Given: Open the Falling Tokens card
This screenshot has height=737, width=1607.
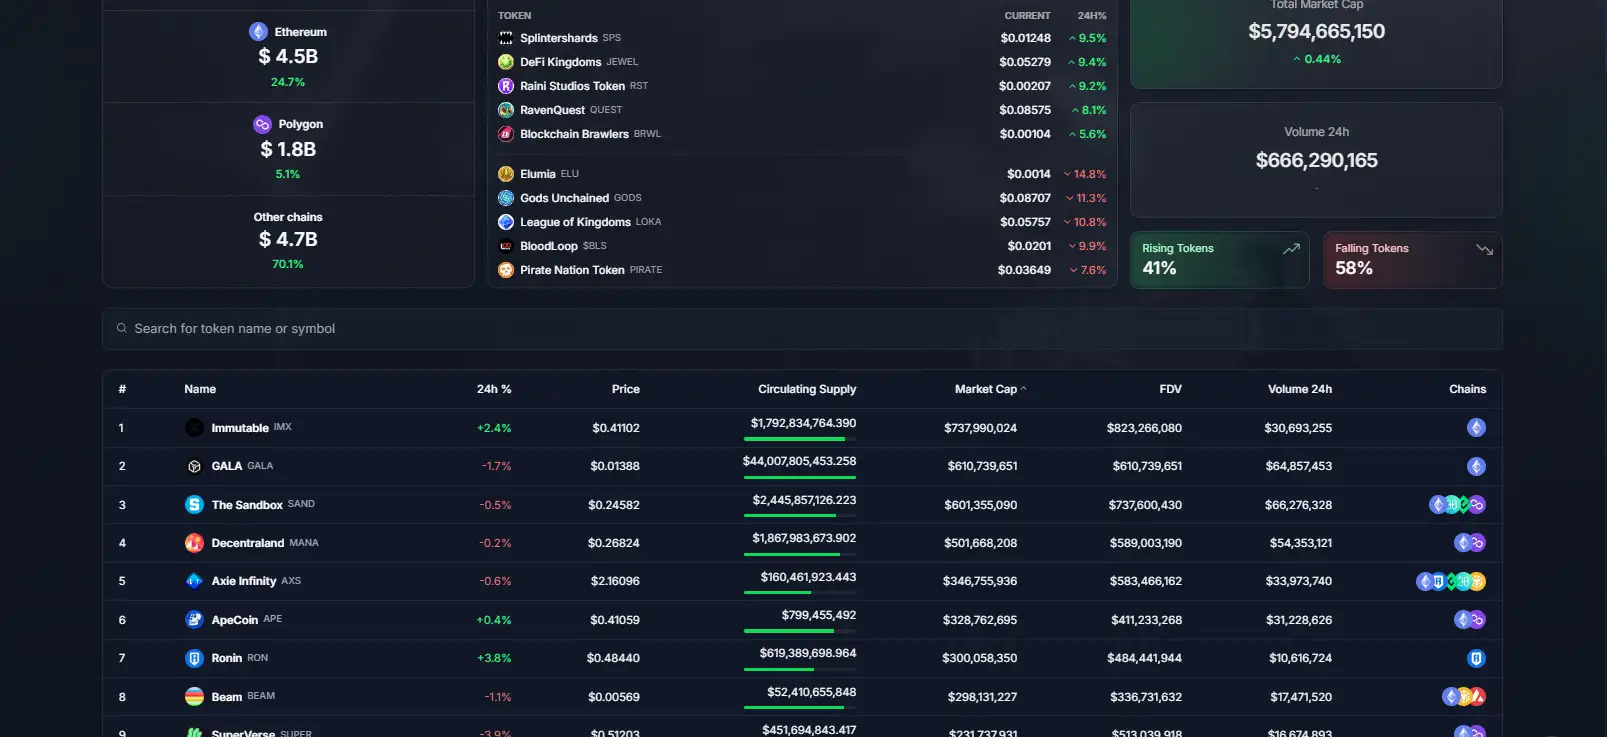Looking at the screenshot, I should (1411, 260).
